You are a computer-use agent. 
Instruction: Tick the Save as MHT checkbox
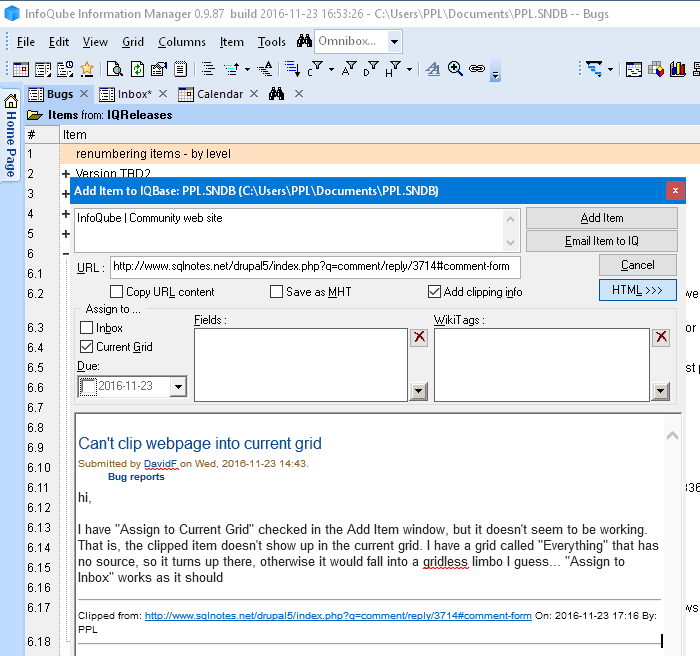click(276, 292)
